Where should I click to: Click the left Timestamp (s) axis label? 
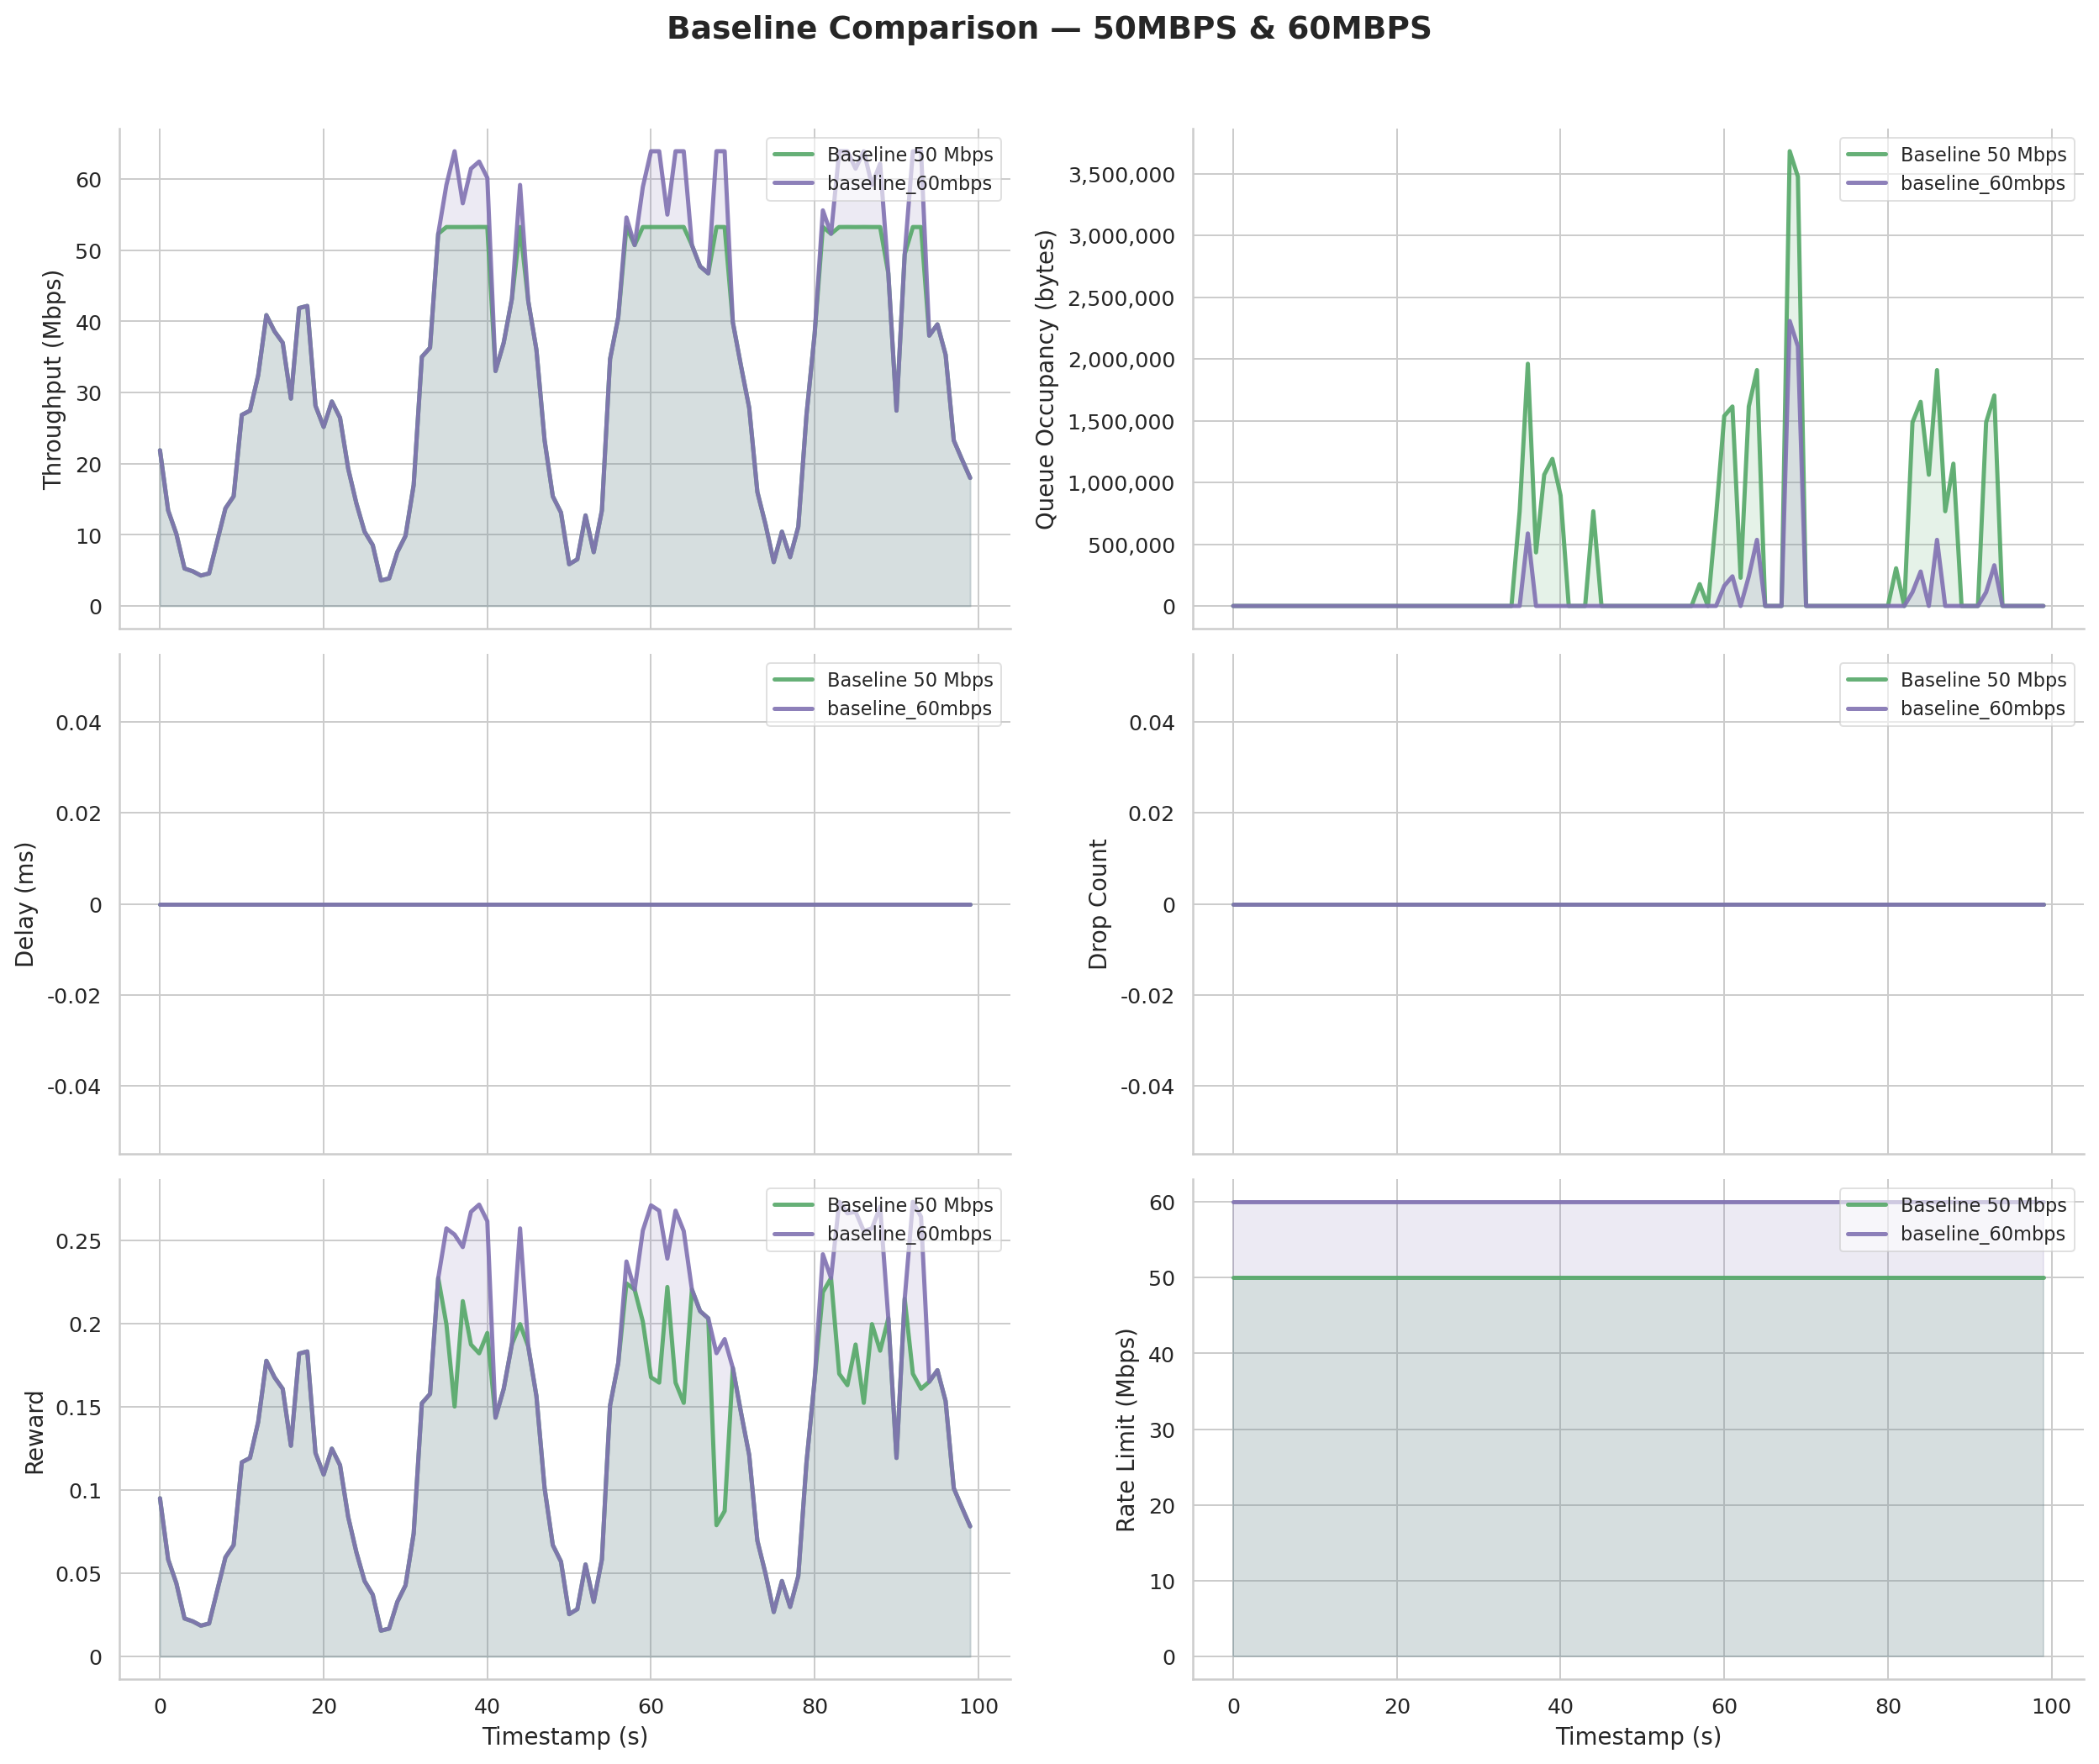coord(565,1736)
